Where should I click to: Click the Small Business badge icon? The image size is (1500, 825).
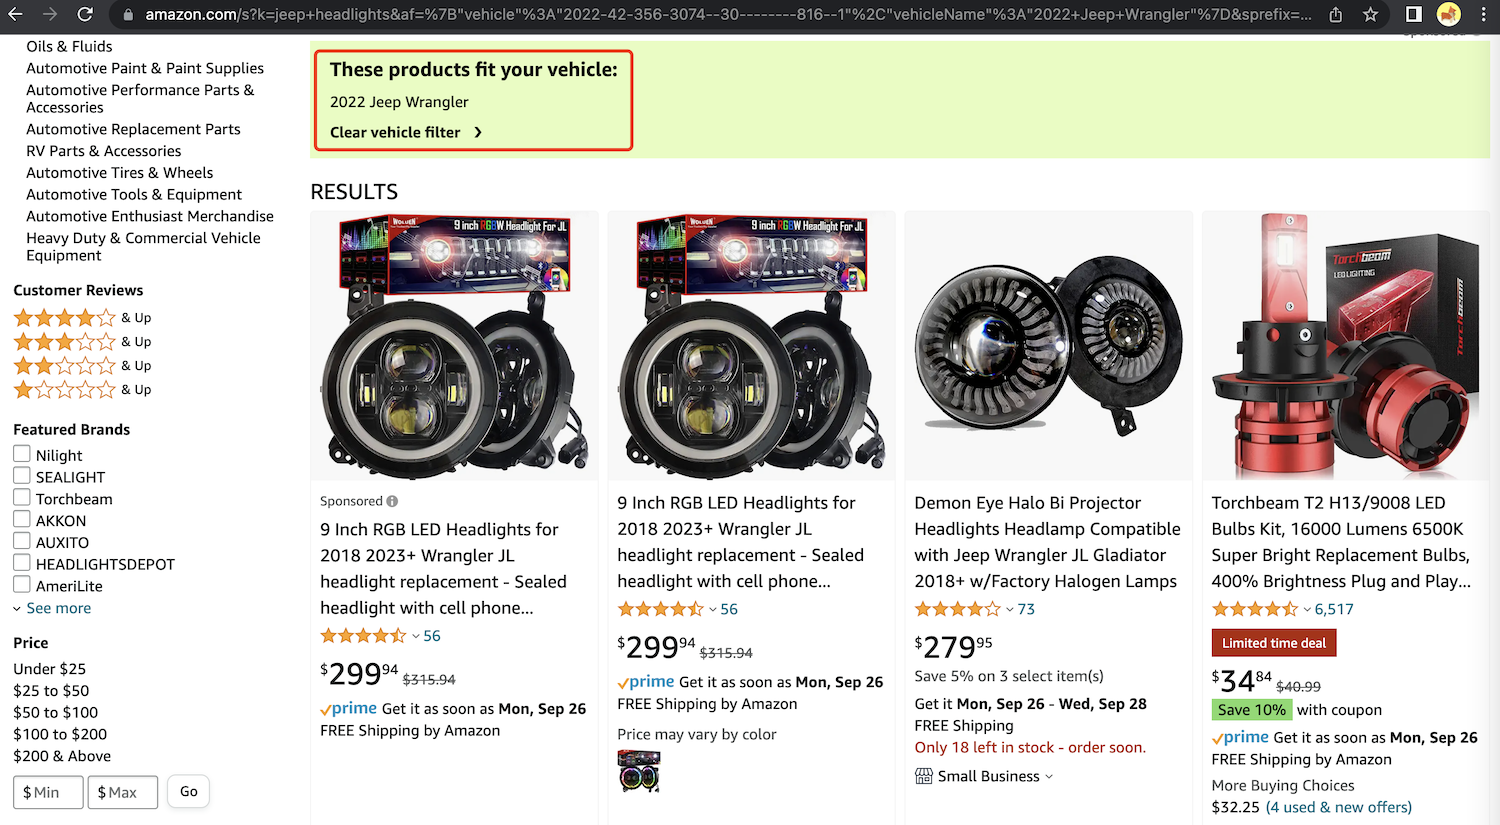click(x=924, y=776)
